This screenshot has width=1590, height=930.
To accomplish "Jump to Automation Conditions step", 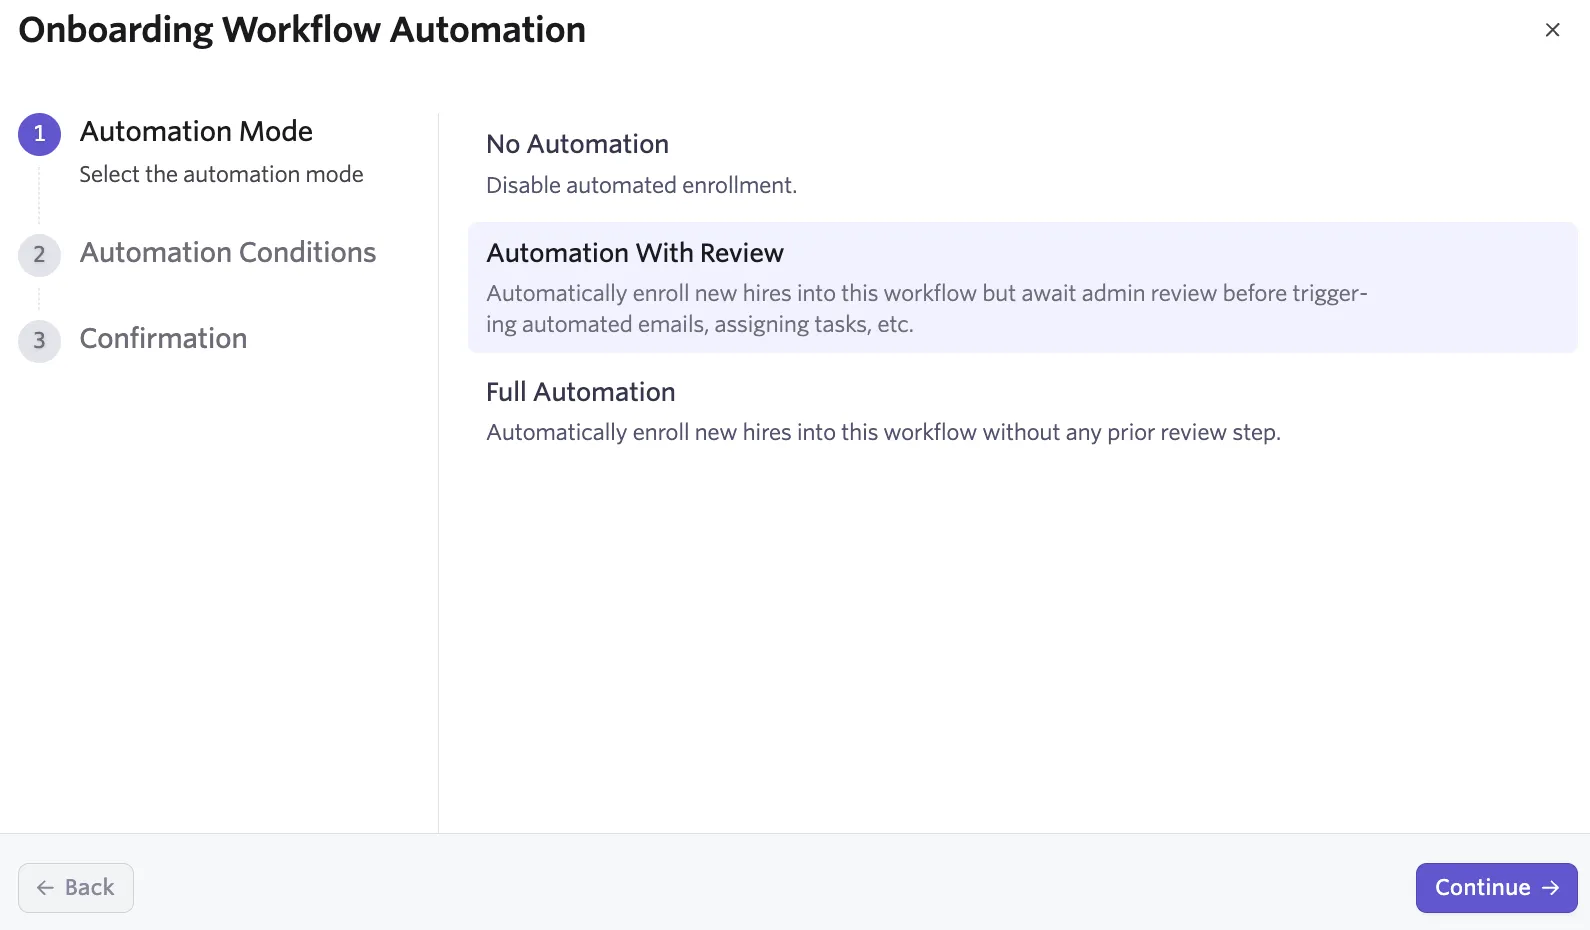I will 228,252.
